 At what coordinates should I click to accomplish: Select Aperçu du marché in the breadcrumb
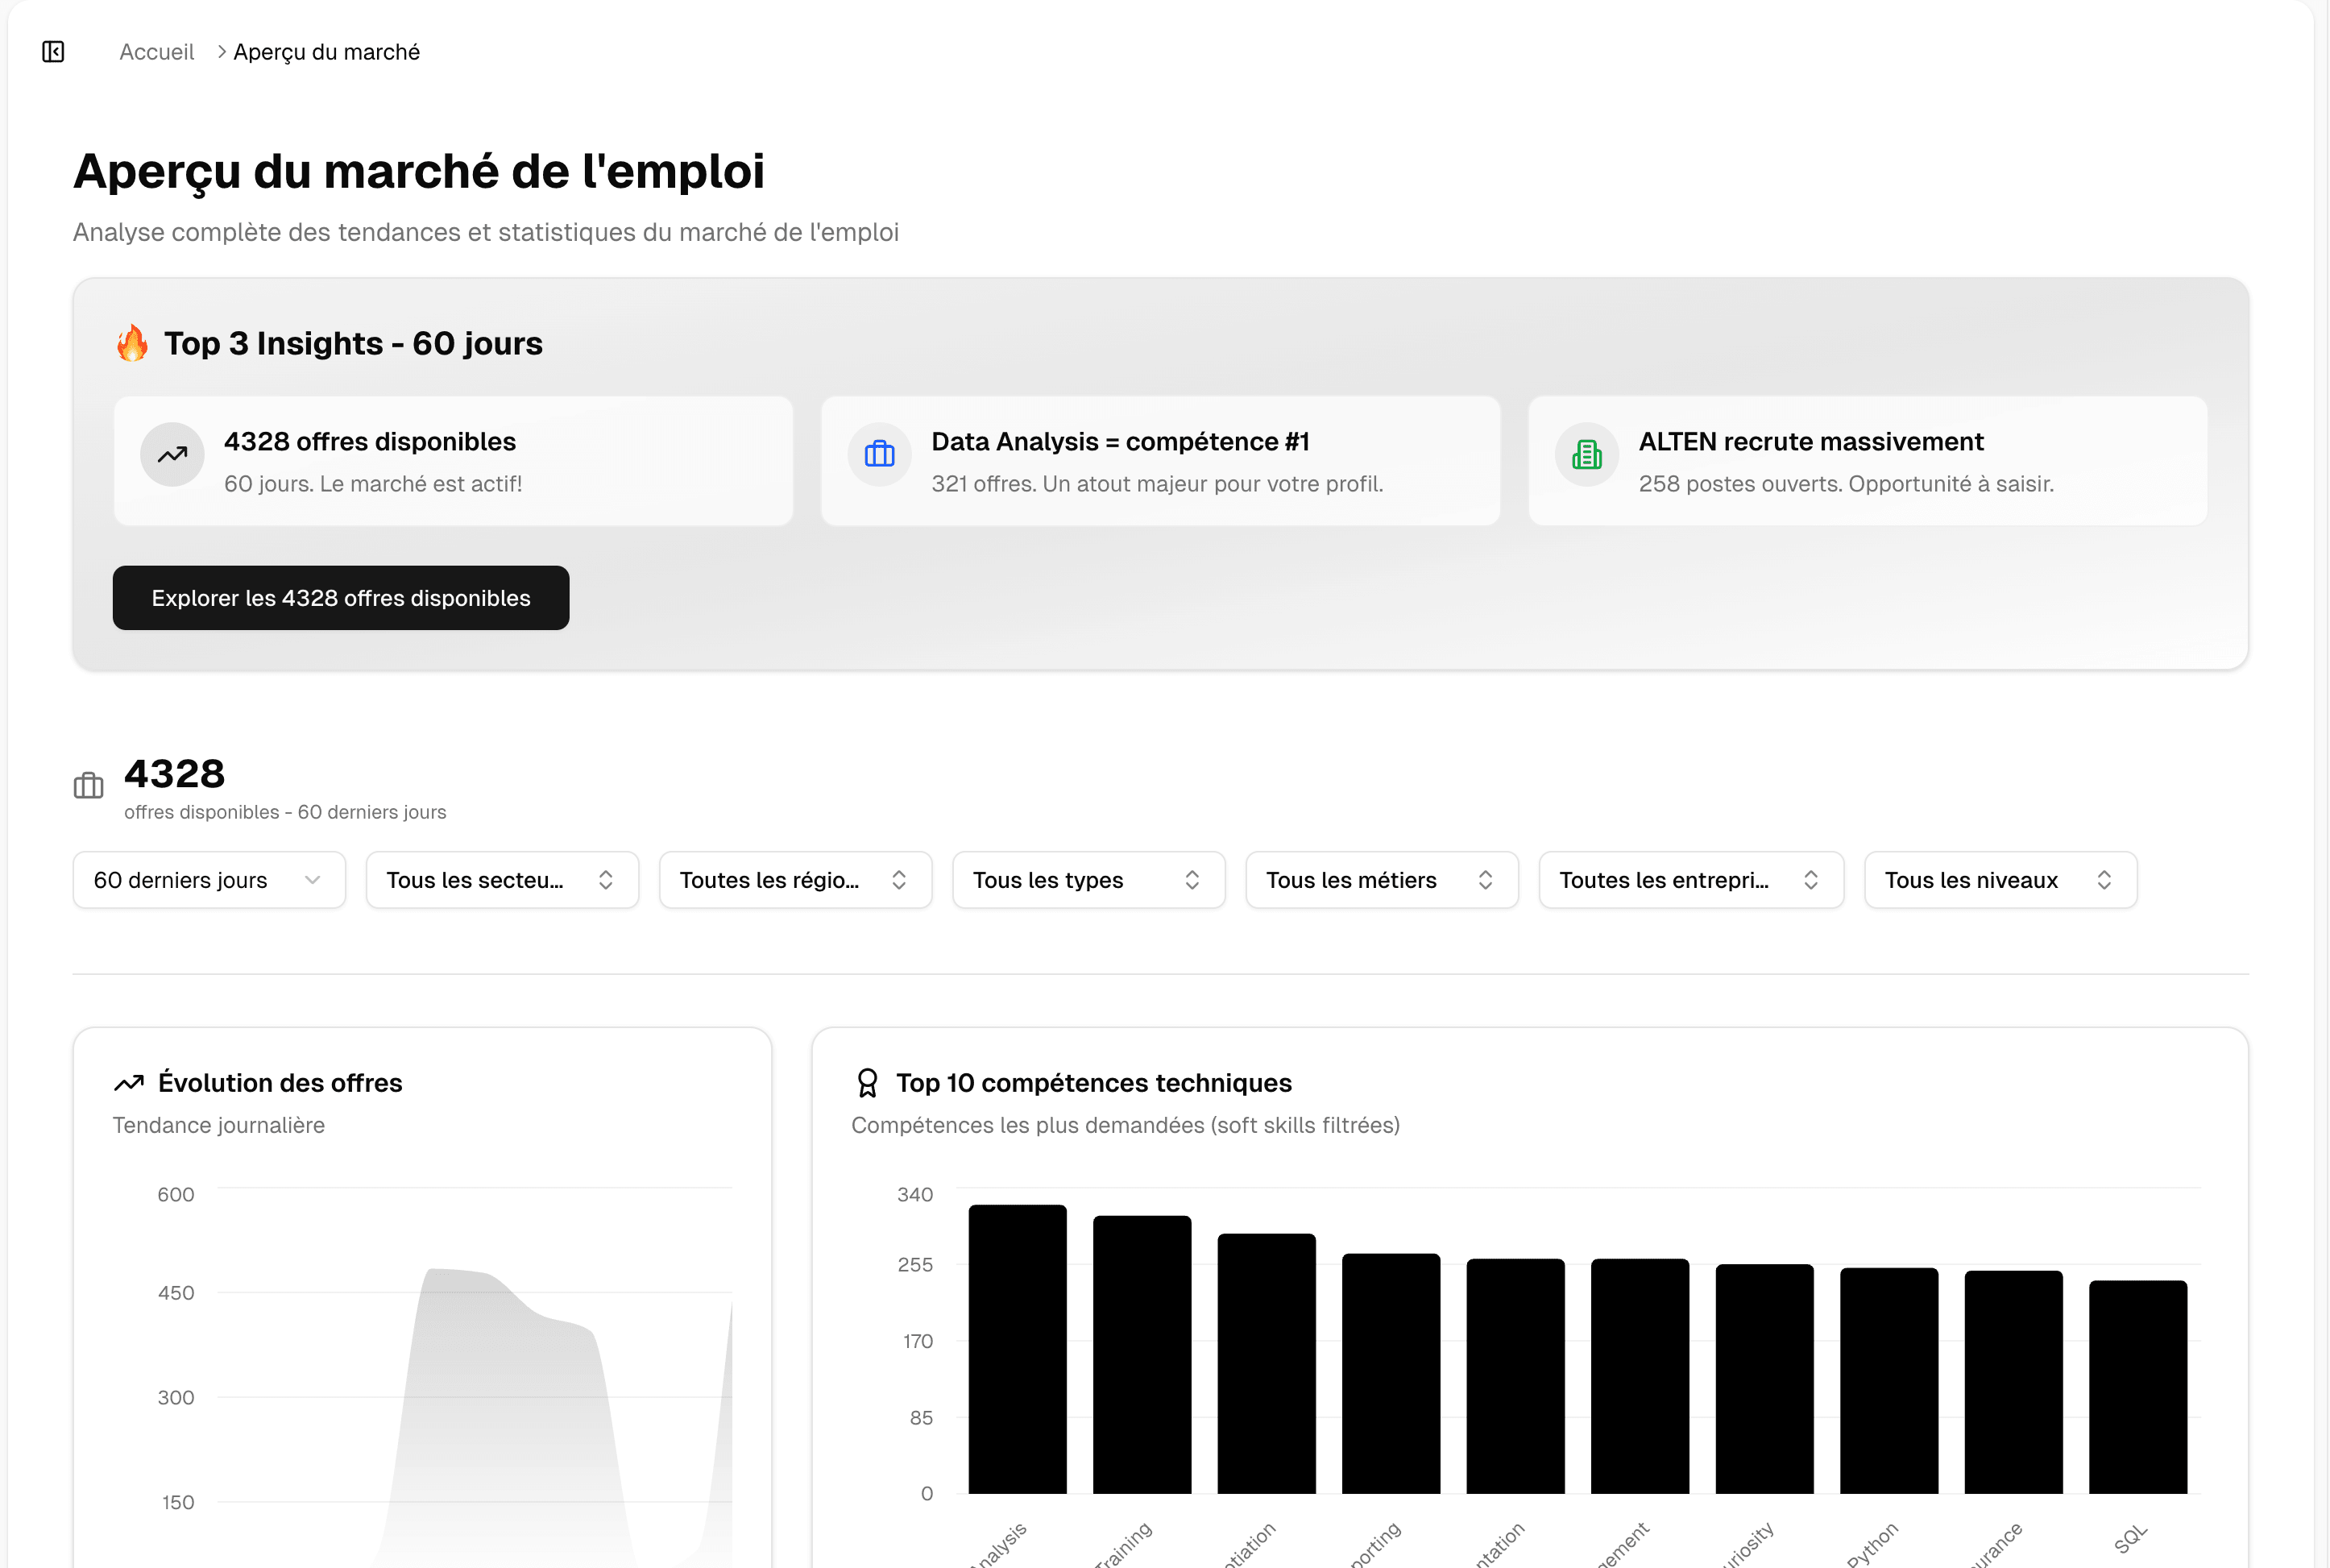point(326,51)
